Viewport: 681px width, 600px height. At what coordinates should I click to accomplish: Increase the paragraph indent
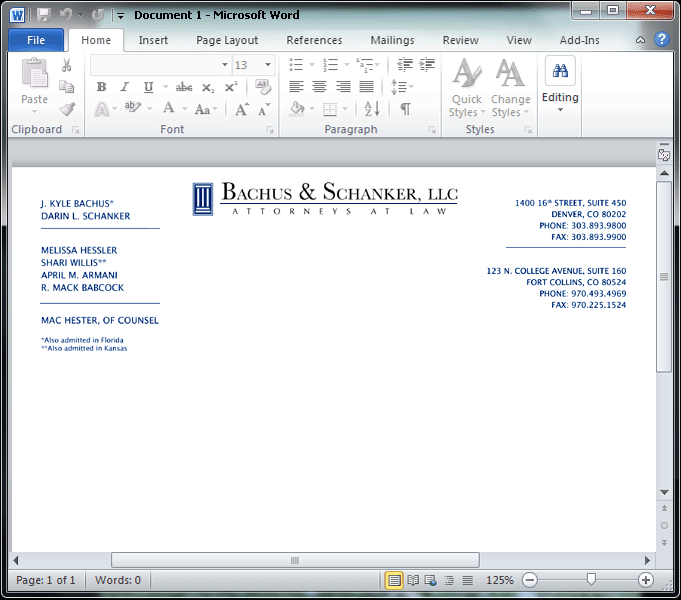pyautogui.click(x=427, y=64)
